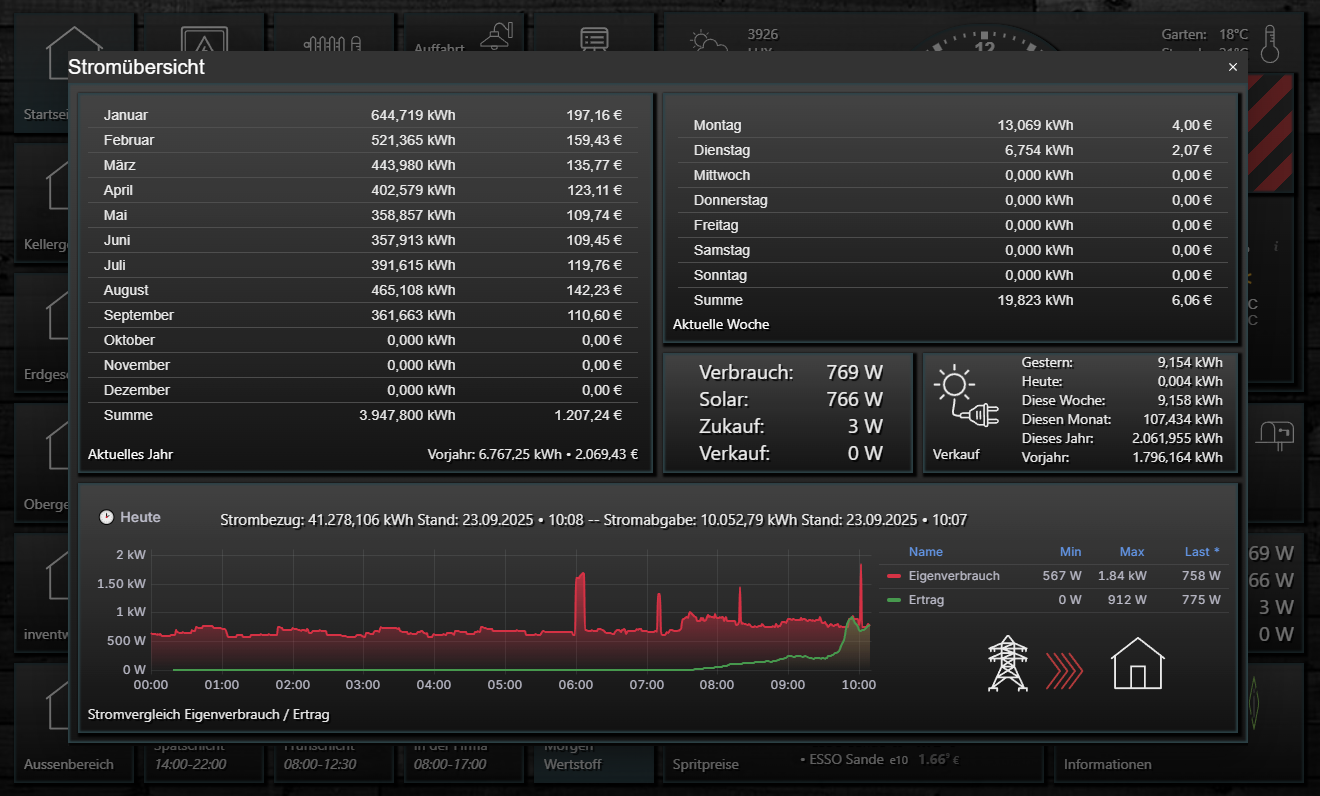Click the thermometer icon next to Garten temperature

tap(1271, 45)
